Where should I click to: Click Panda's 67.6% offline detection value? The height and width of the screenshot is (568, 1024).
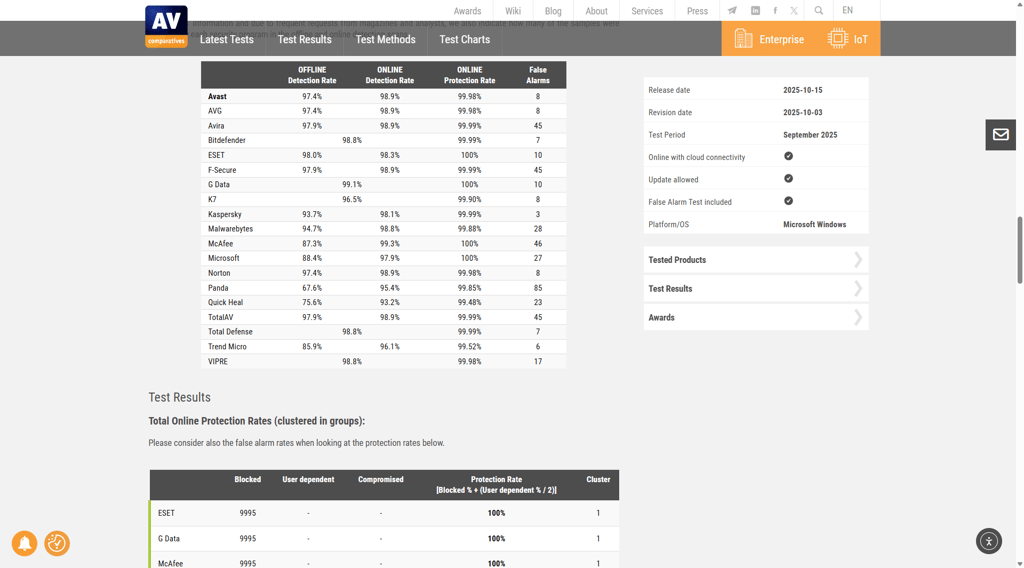[312, 288]
